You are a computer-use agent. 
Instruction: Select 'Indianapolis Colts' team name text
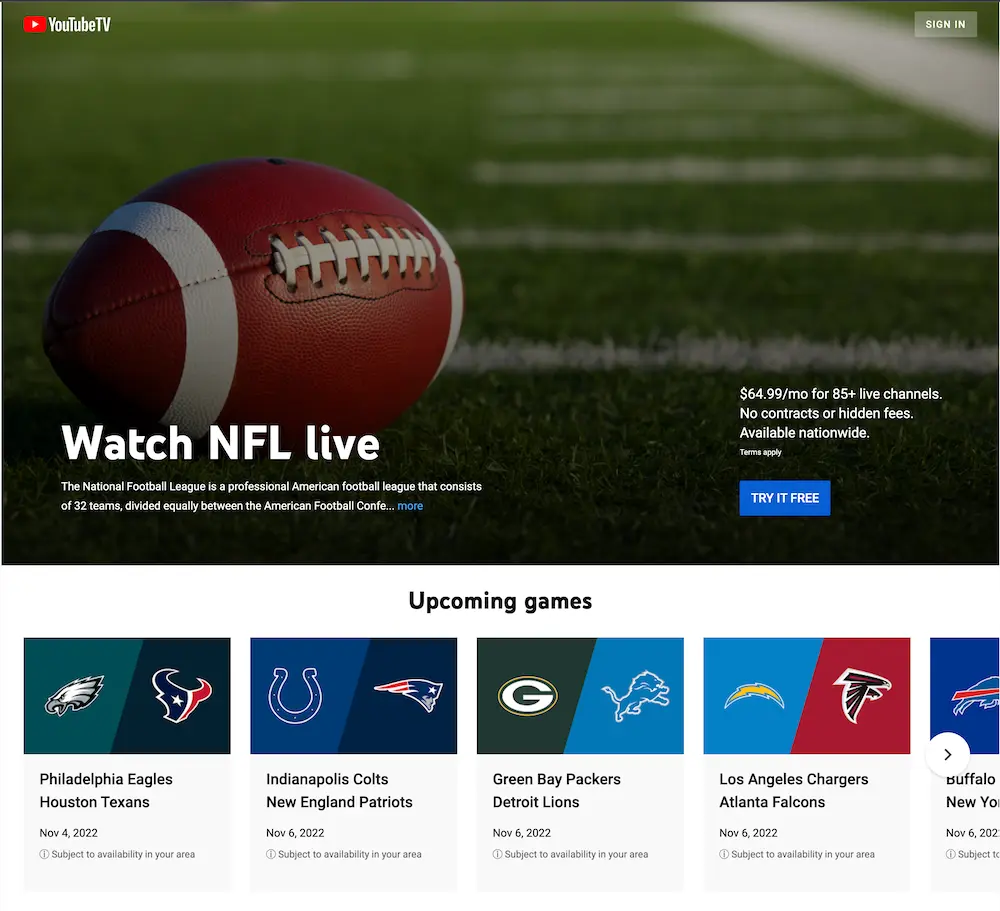coord(327,779)
